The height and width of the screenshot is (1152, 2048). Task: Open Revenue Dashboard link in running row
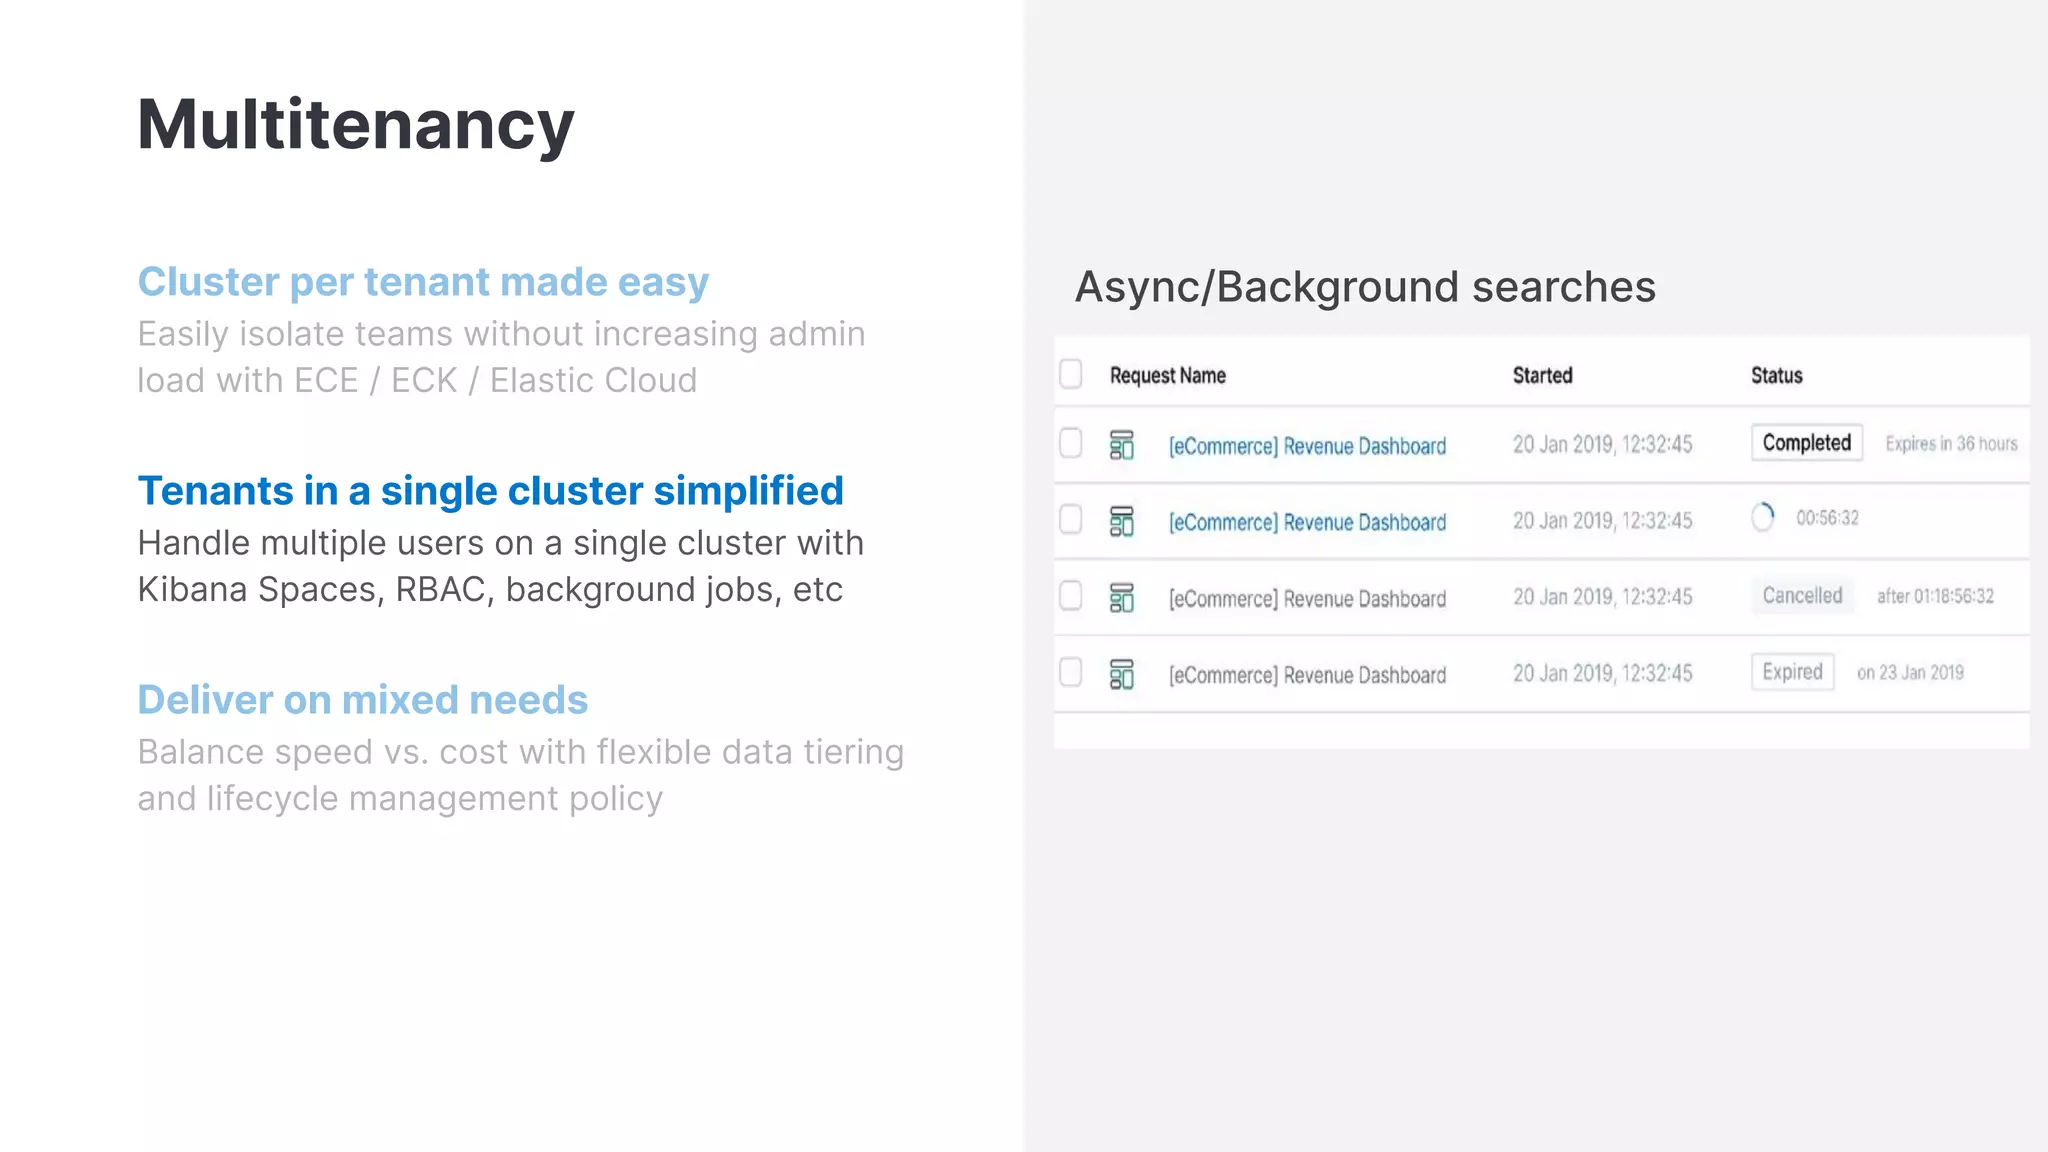1307,522
